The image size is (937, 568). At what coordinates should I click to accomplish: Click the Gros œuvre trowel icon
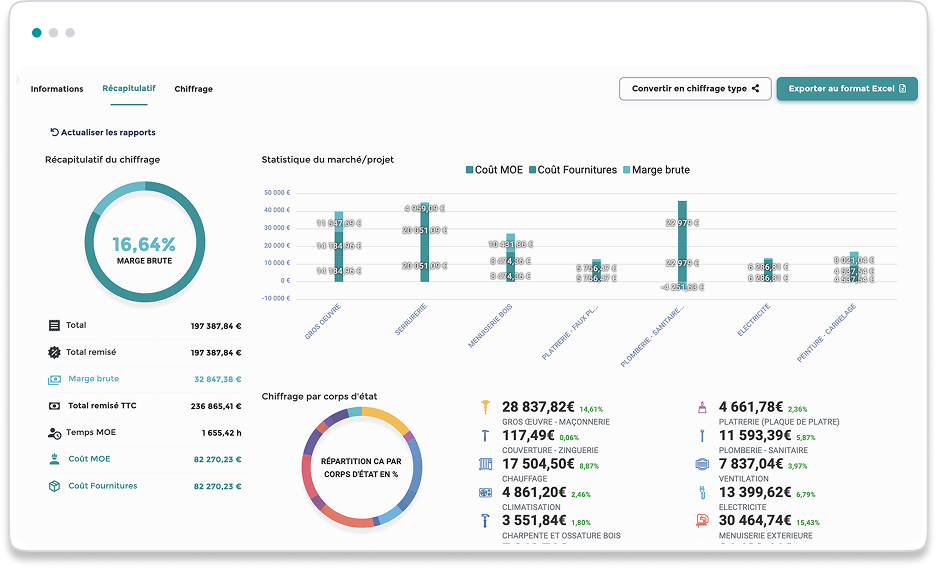pyautogui.click(x=485, y=407)
